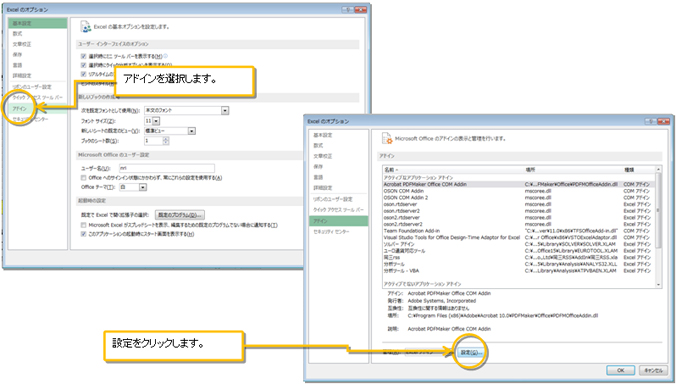Image resolution: width=676 pixels, height=384 pixels.
Task: Select 基本設定 in the front add-ins dialog sidebar
Action: coord(339,135)
